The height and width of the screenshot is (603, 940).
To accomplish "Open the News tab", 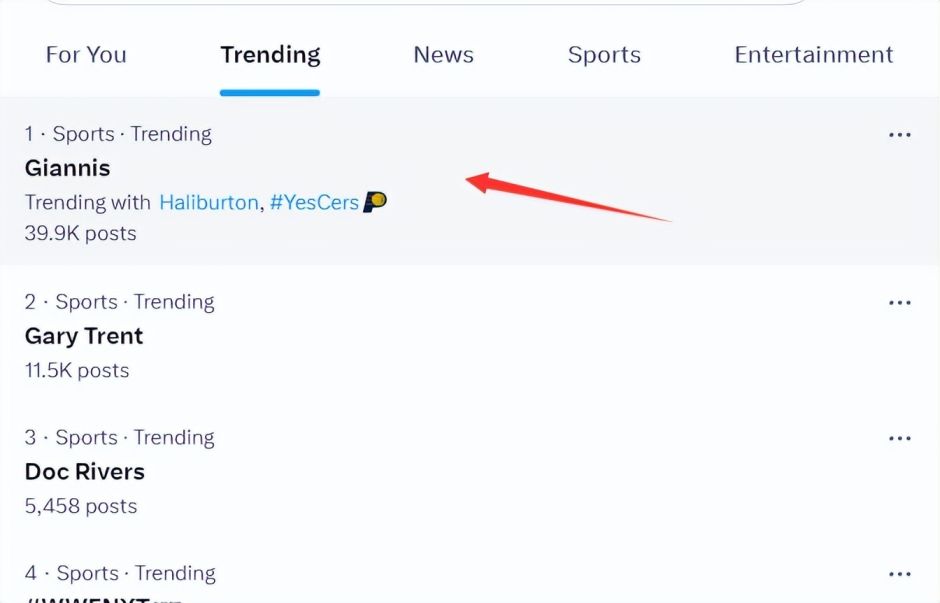I will pyautogui.click(x=443, y=55).
